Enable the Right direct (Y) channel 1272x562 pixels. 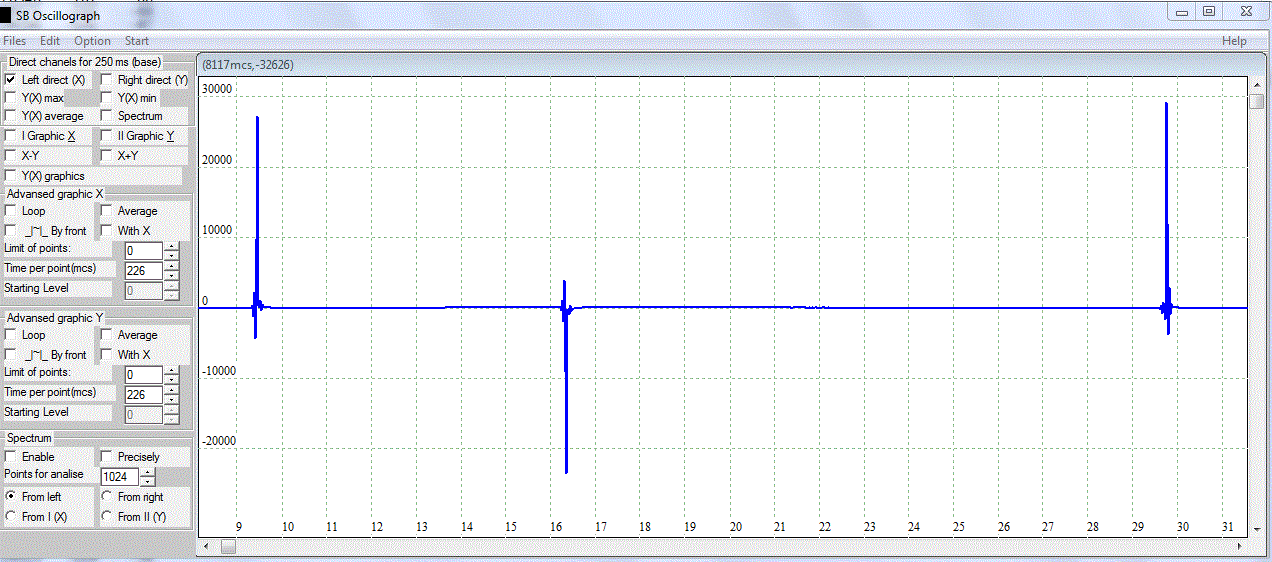click(106, 80)
